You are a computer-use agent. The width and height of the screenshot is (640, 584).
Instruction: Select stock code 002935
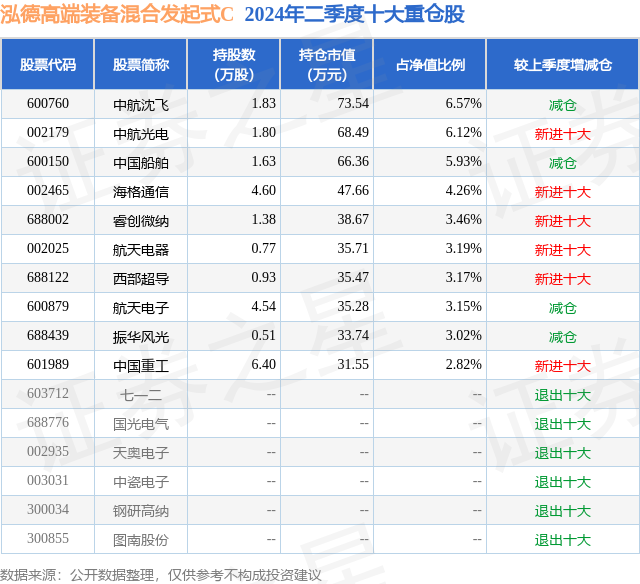pyautogui.click(x=48, y=451)
